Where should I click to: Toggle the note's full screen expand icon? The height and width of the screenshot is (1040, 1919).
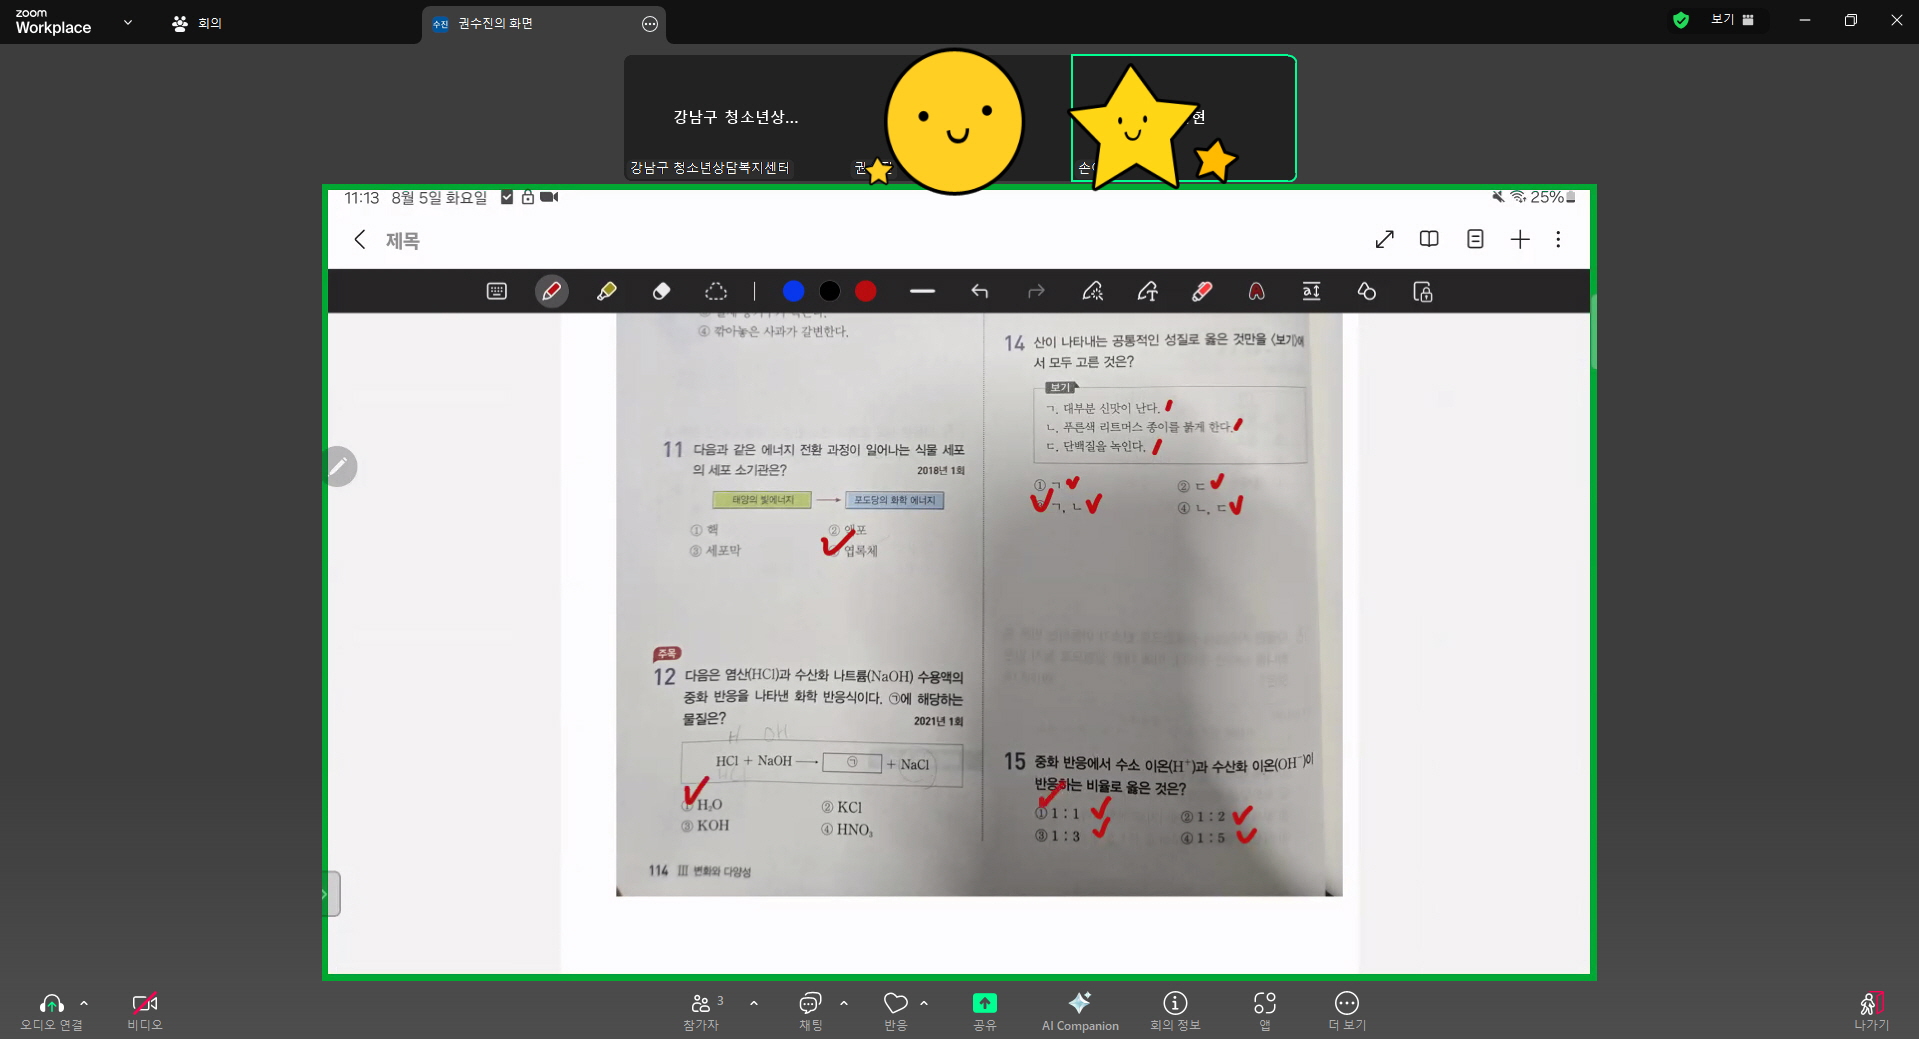[1384, 240]
